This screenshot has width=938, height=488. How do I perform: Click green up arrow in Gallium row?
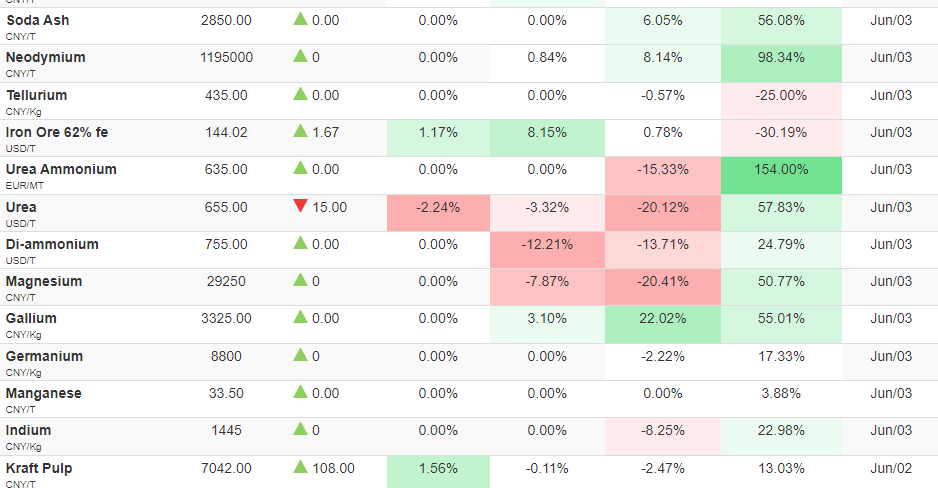(300, 317)
